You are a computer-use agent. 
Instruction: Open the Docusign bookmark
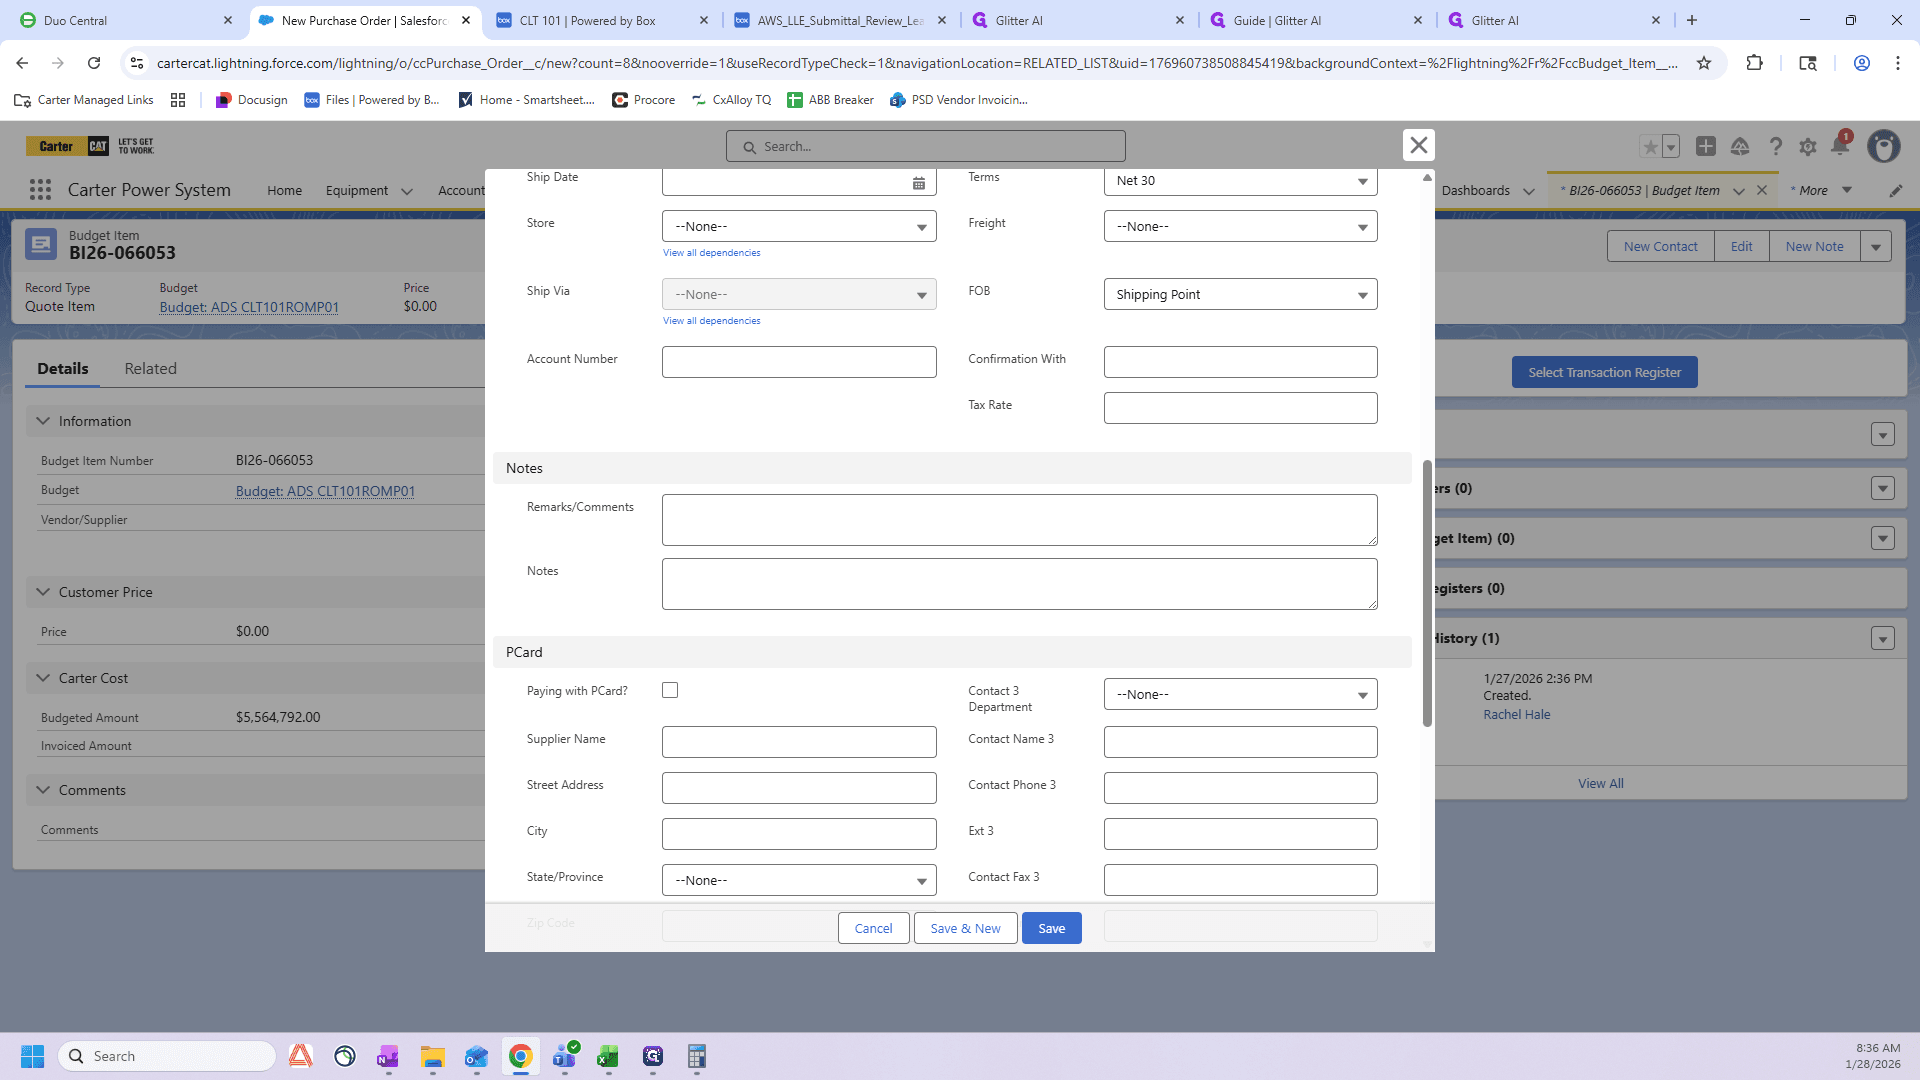coord(251,100)
